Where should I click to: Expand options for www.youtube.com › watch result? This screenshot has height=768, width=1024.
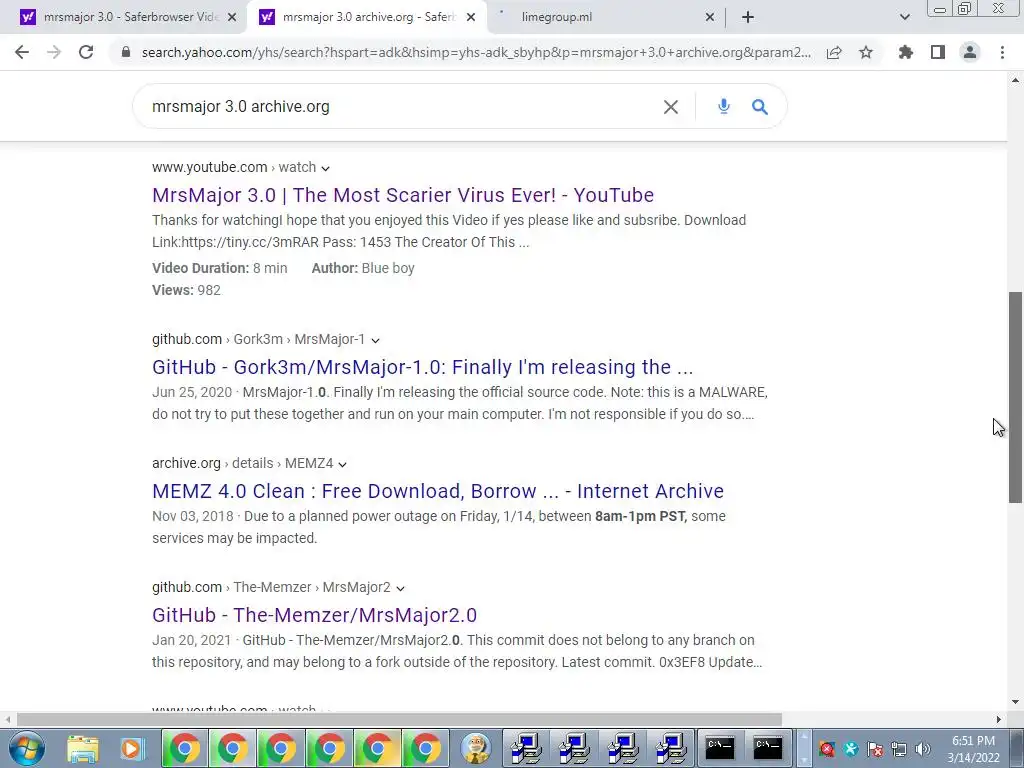pos(325,168)
